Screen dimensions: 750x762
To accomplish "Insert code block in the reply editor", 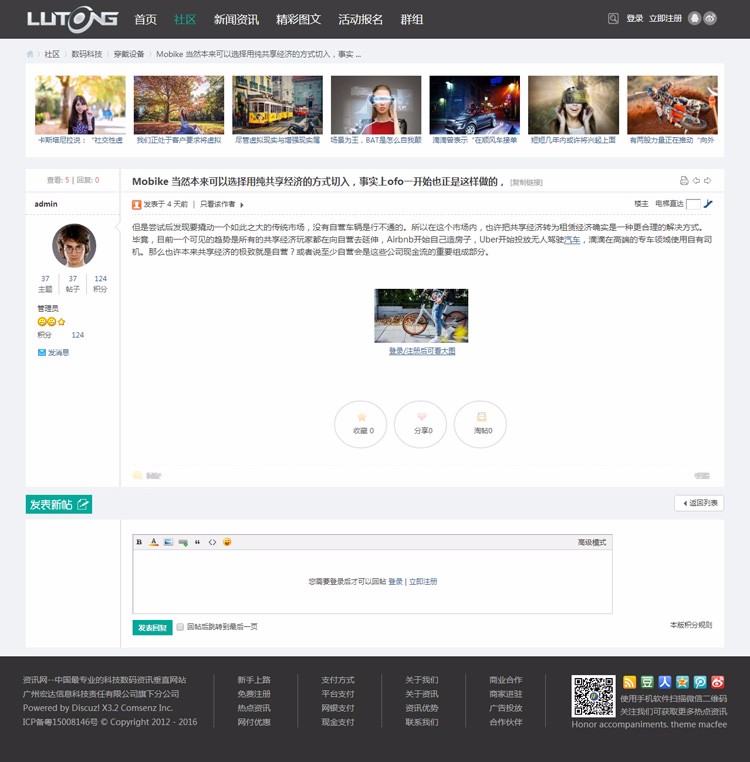I will (x=212, y=542).
